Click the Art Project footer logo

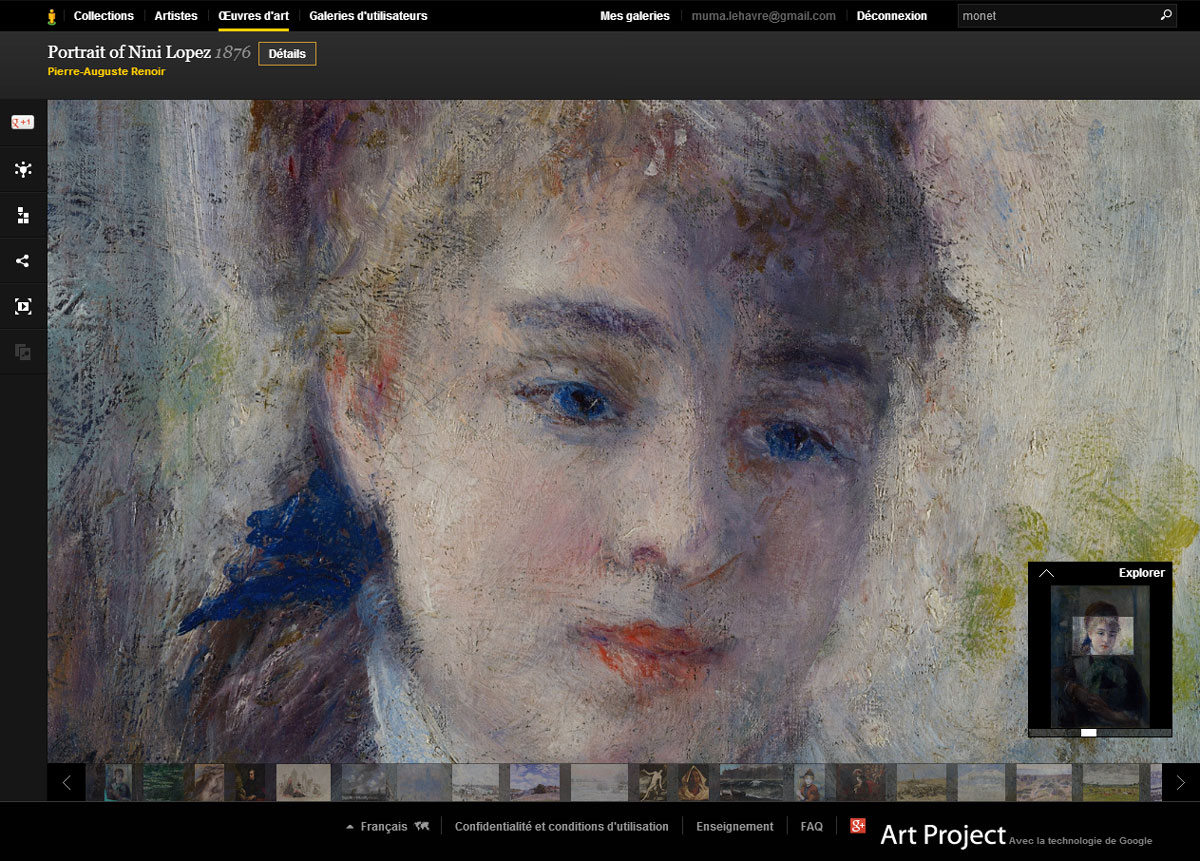coord(943,835)
